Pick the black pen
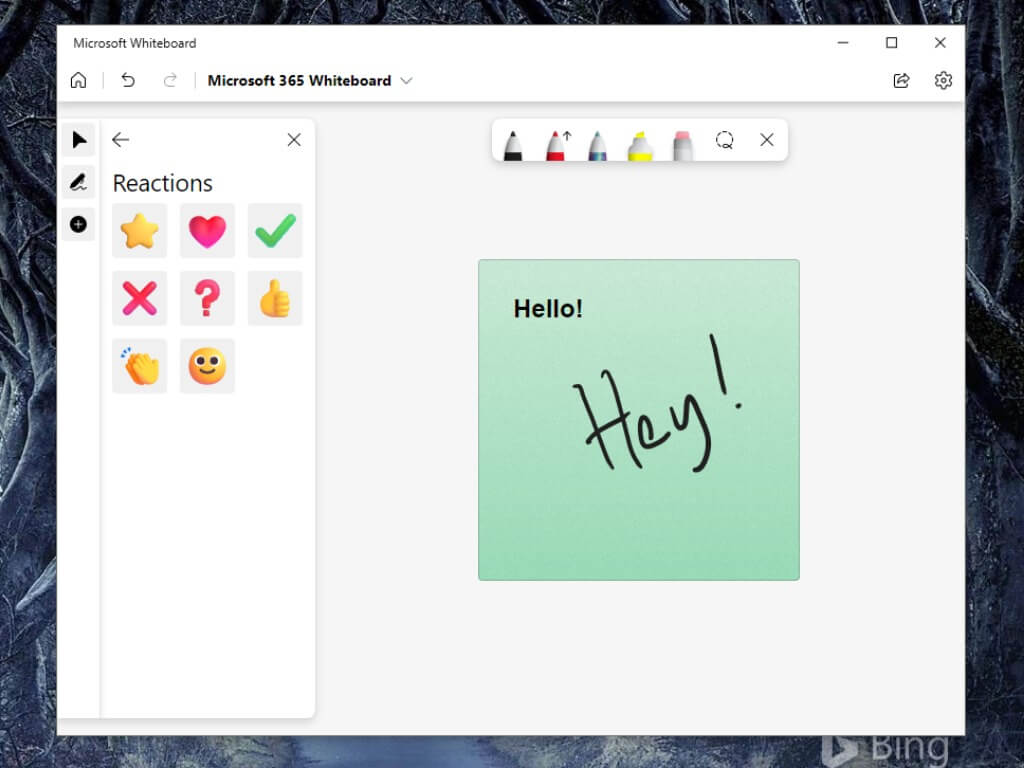The image size is (1024, 768). (513, 145)
